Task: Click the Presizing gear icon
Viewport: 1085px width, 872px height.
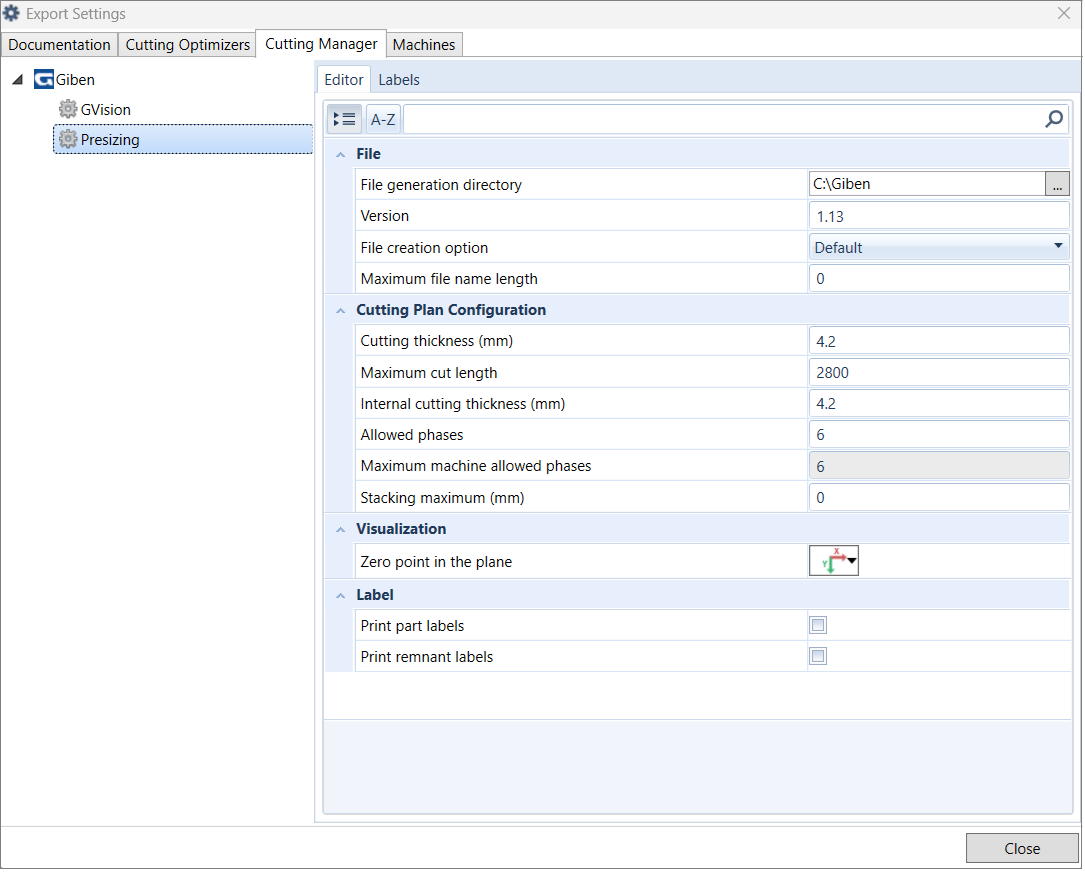Action: [68, 139]
